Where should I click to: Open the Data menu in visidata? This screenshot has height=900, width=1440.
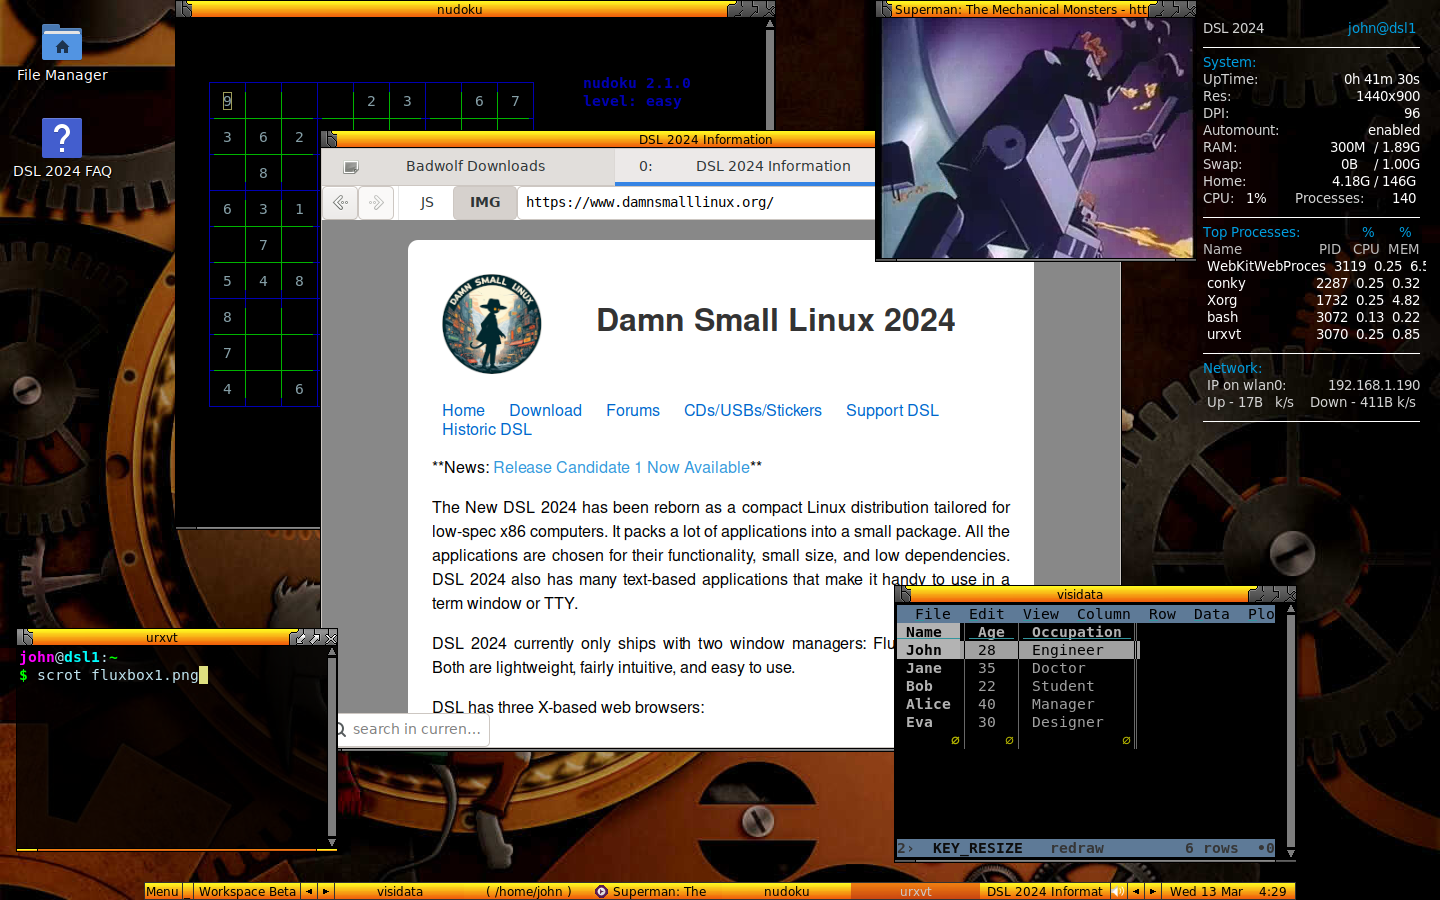(x=1211, y=614)
